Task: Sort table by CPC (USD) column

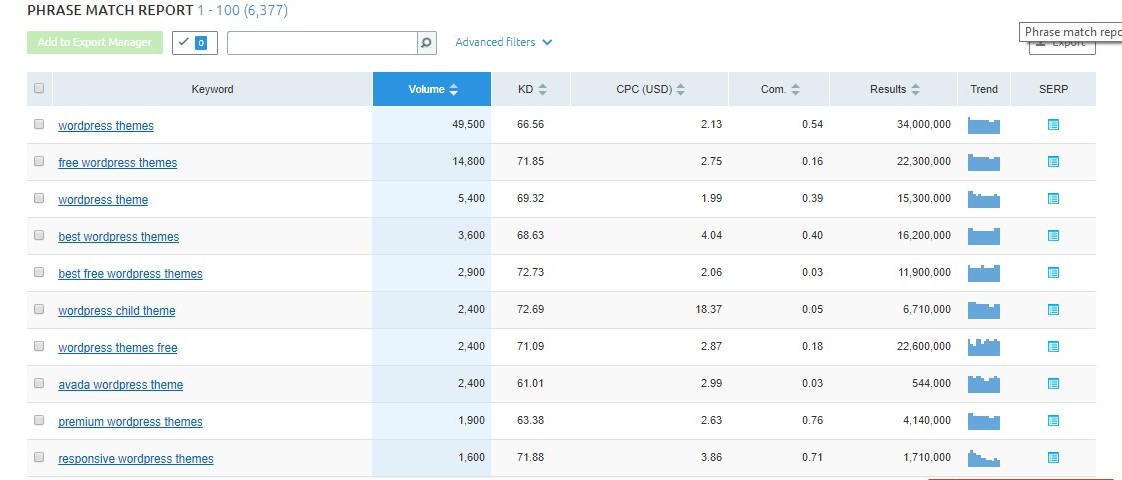Action: point(650,89)
